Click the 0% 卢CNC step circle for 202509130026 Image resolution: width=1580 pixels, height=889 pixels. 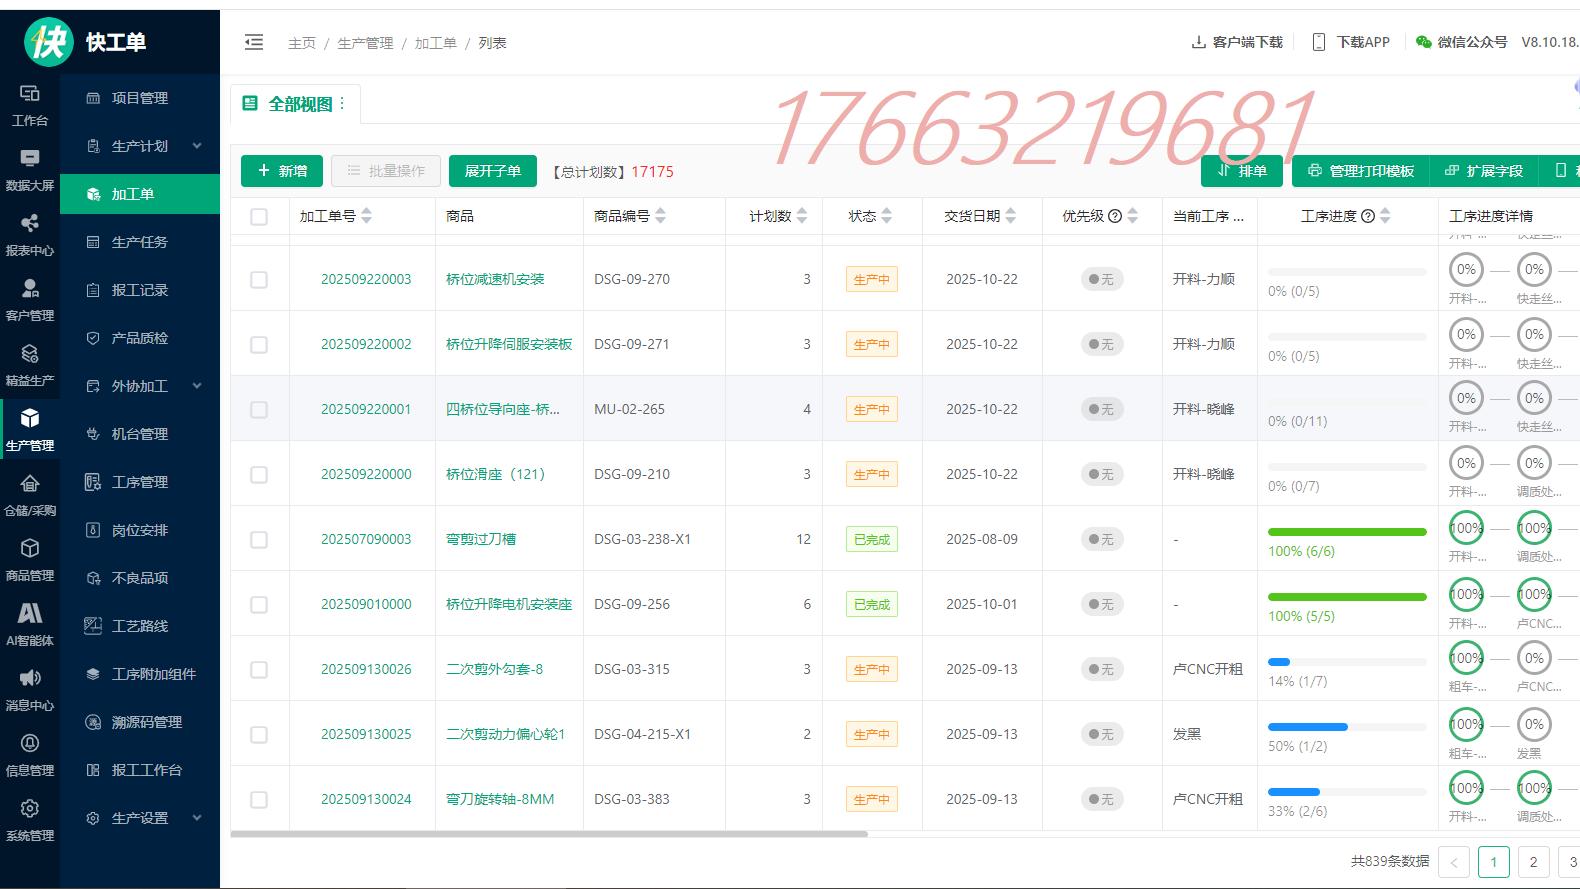1534,658
